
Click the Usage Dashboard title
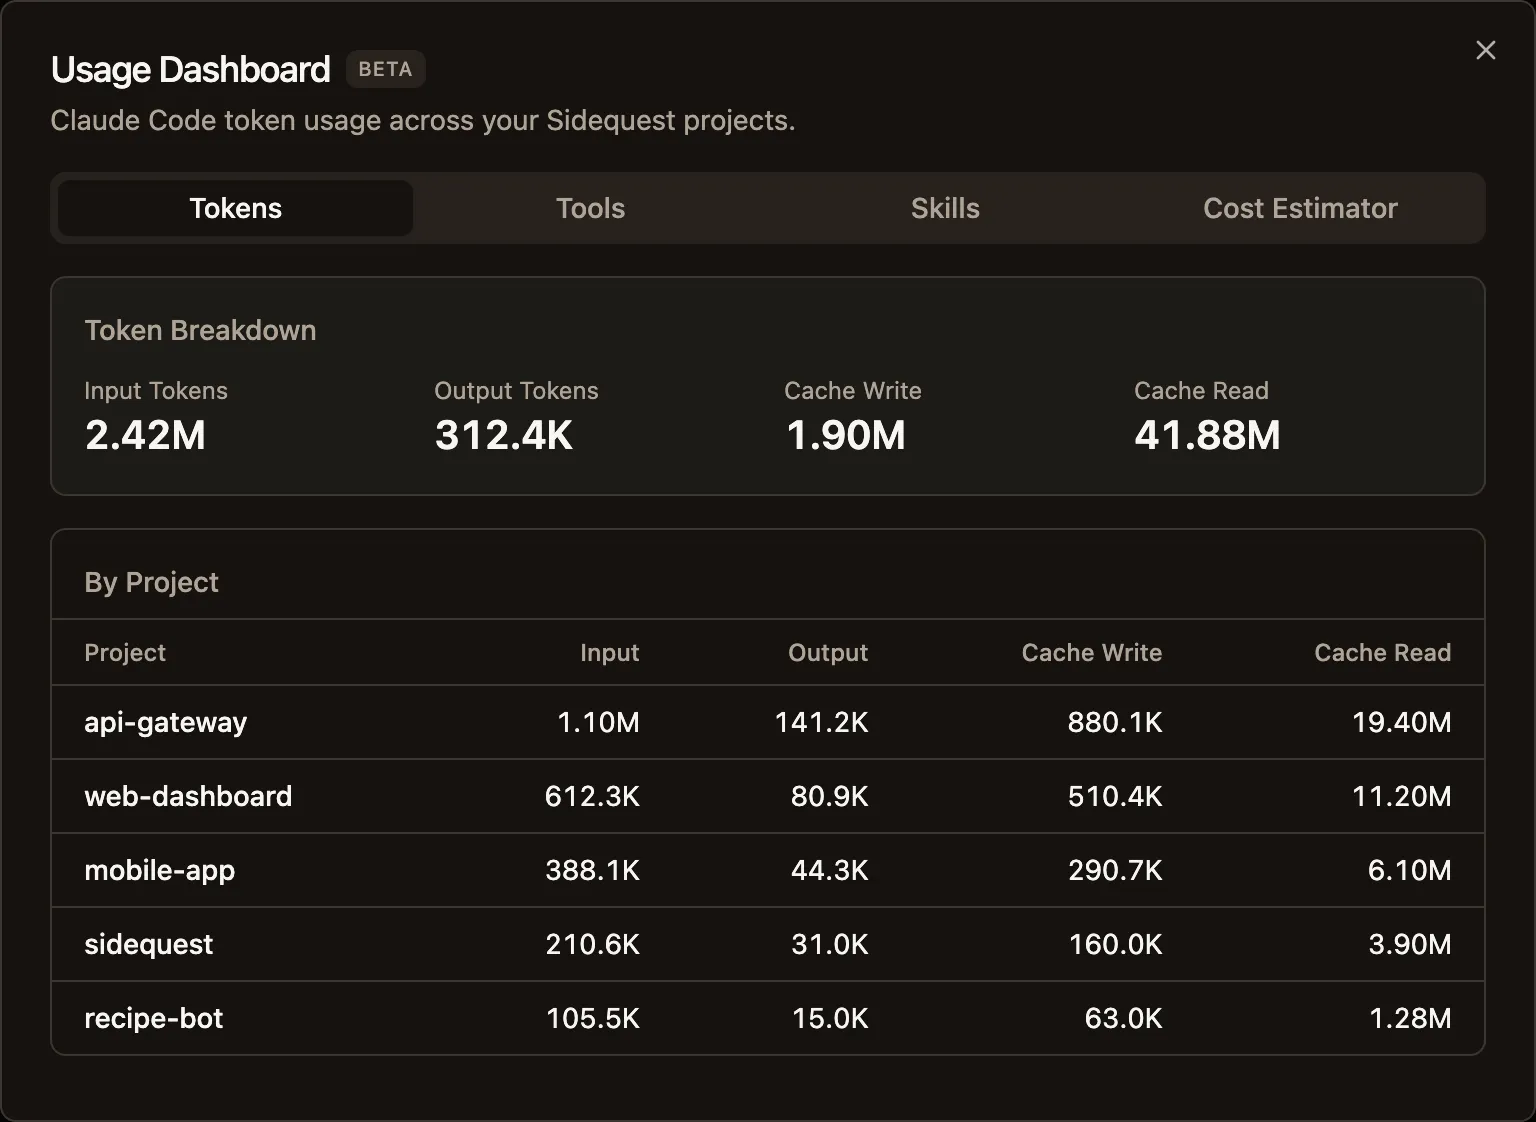[x=190, y=69]
